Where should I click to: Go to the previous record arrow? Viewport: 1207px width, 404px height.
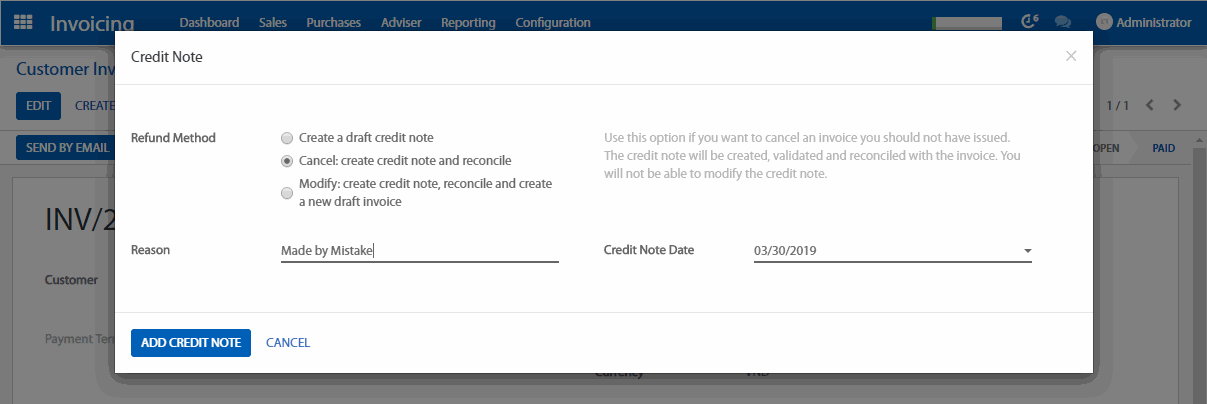click(1150, 105)
